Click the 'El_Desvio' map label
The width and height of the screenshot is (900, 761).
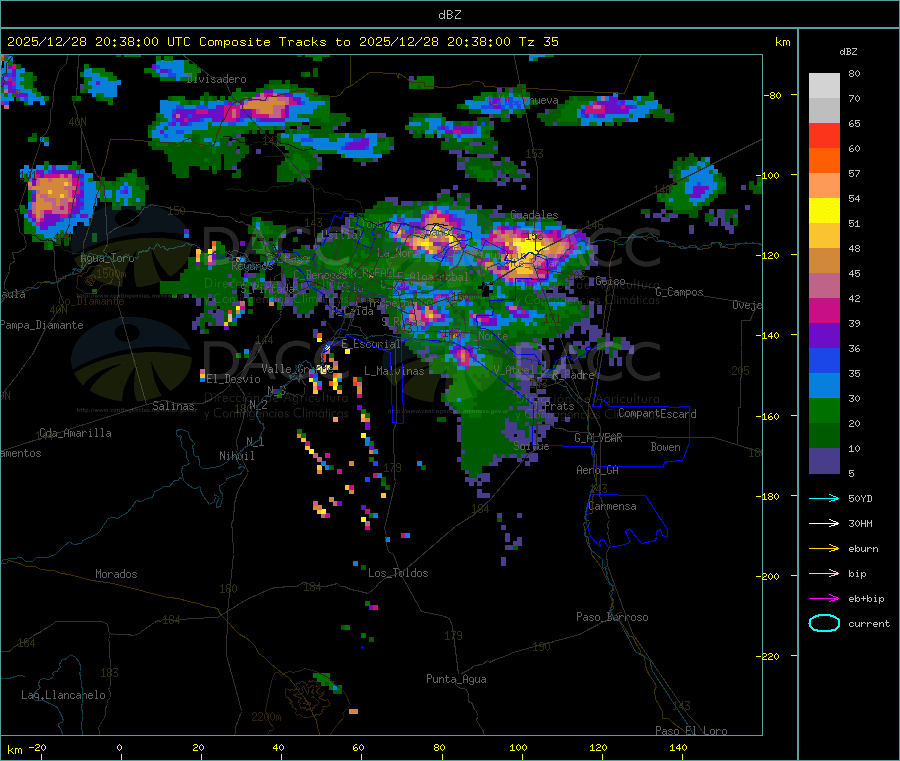point(234,379)
